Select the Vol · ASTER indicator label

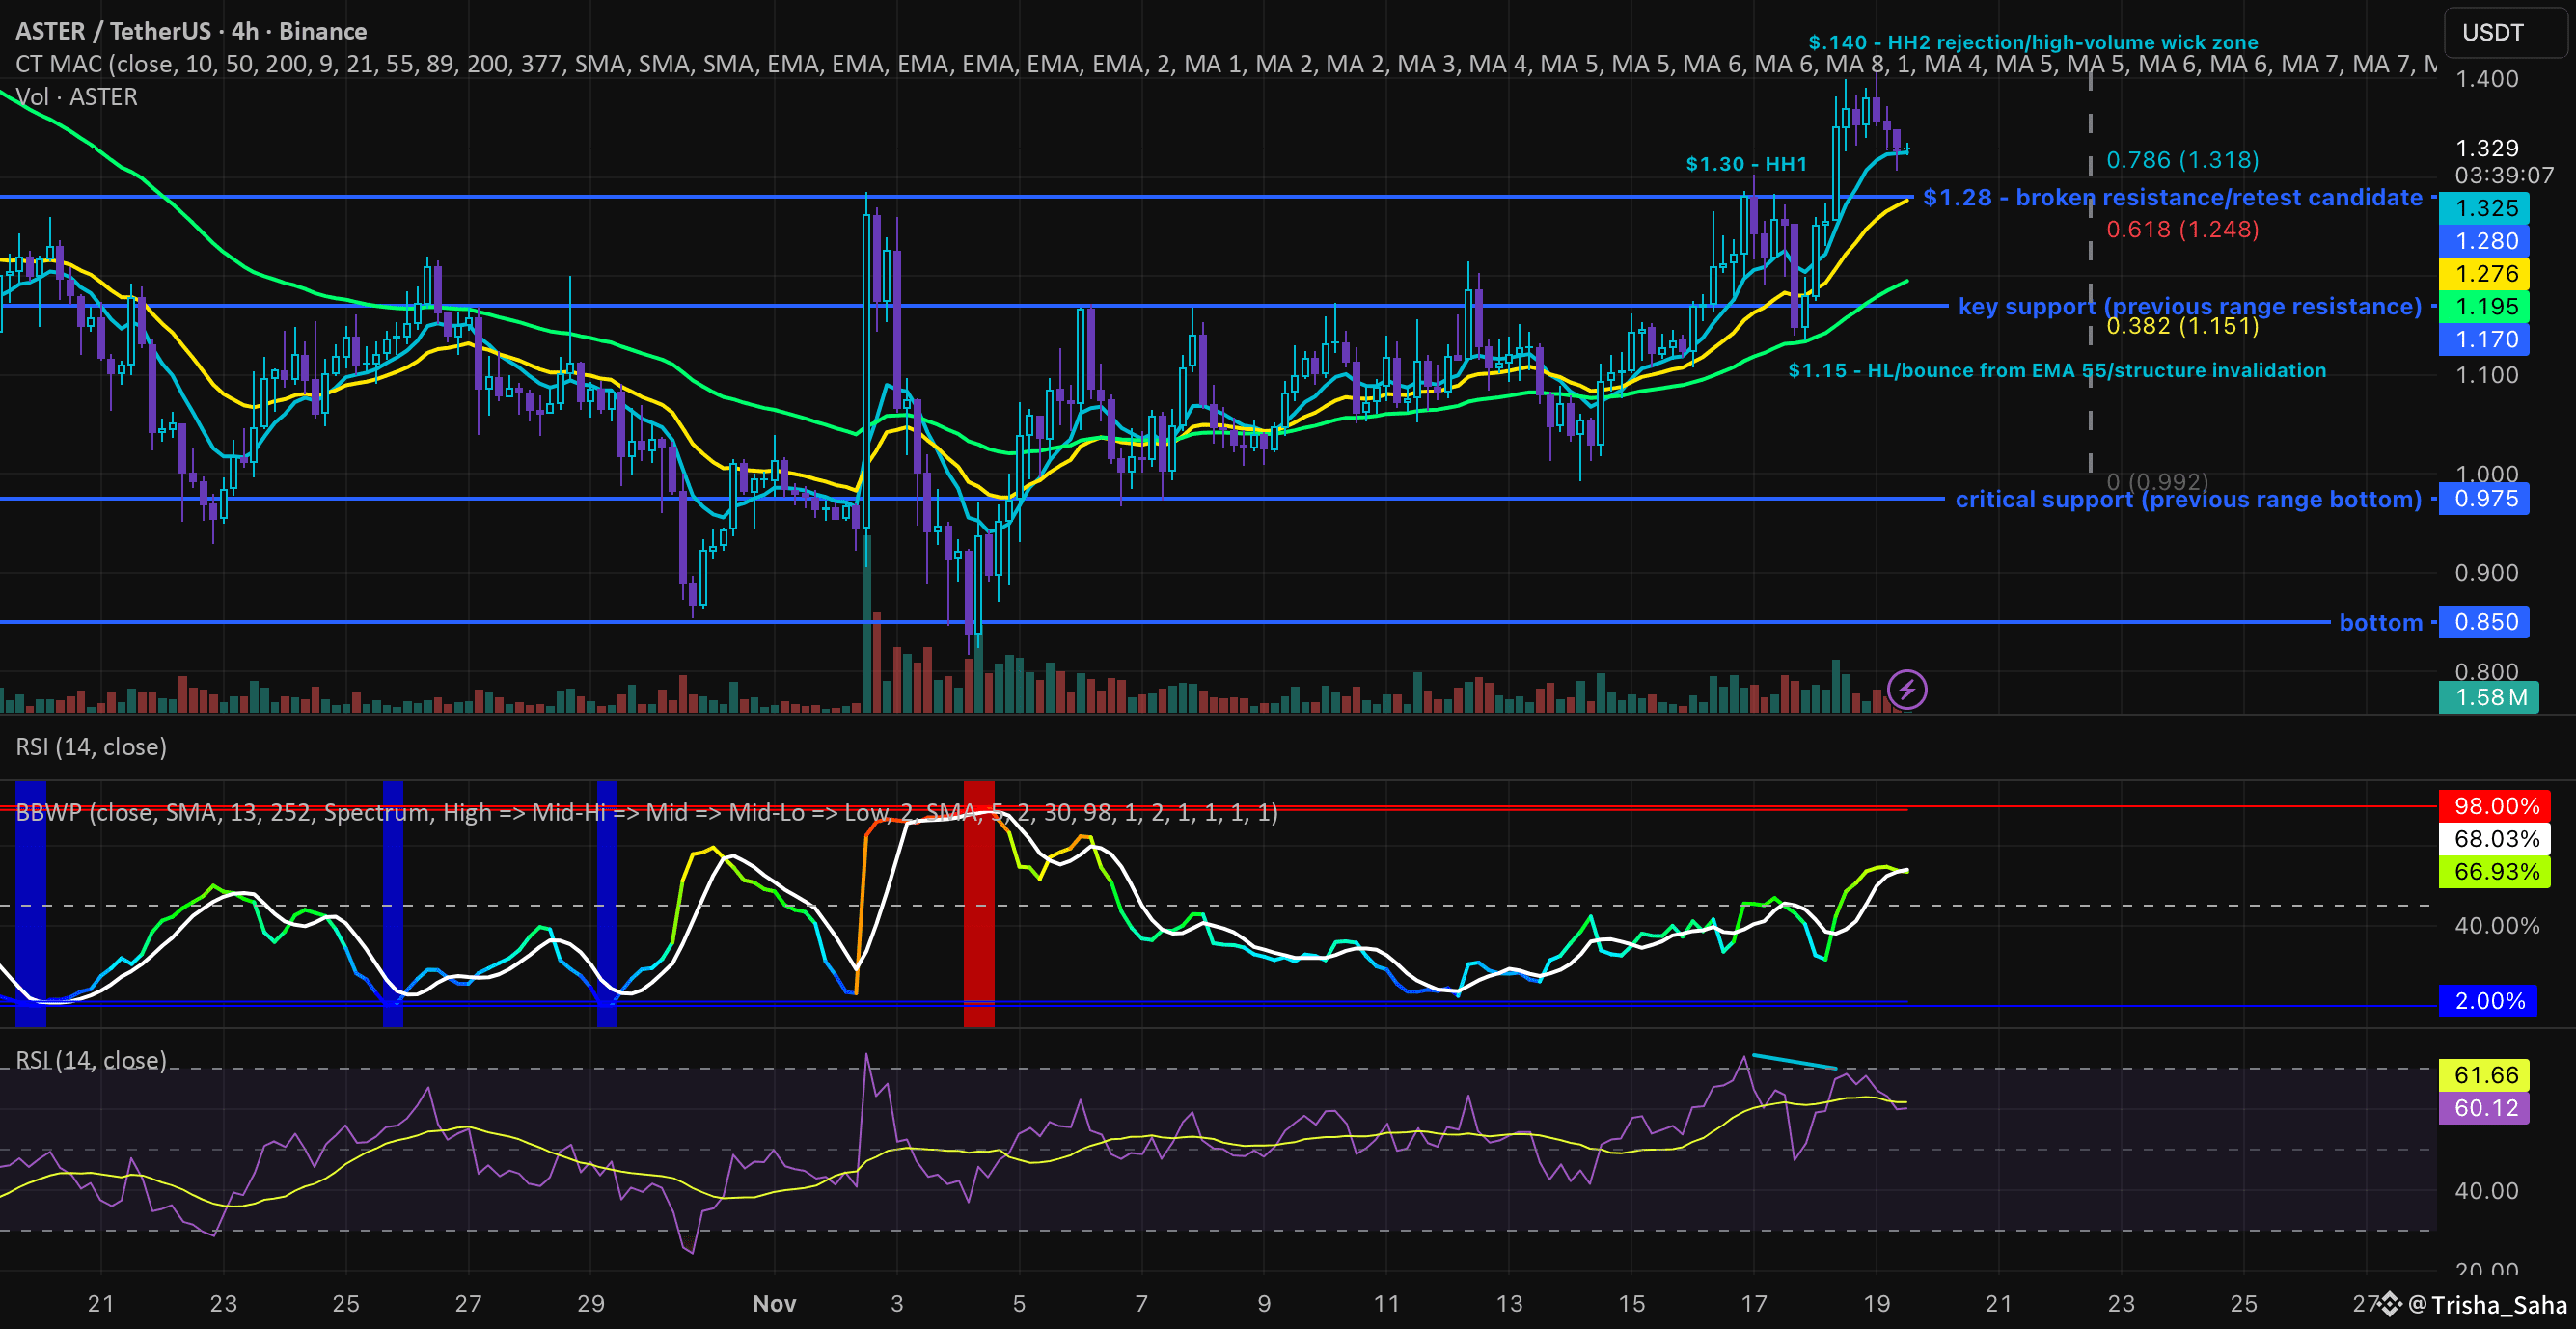coord(77,97)
